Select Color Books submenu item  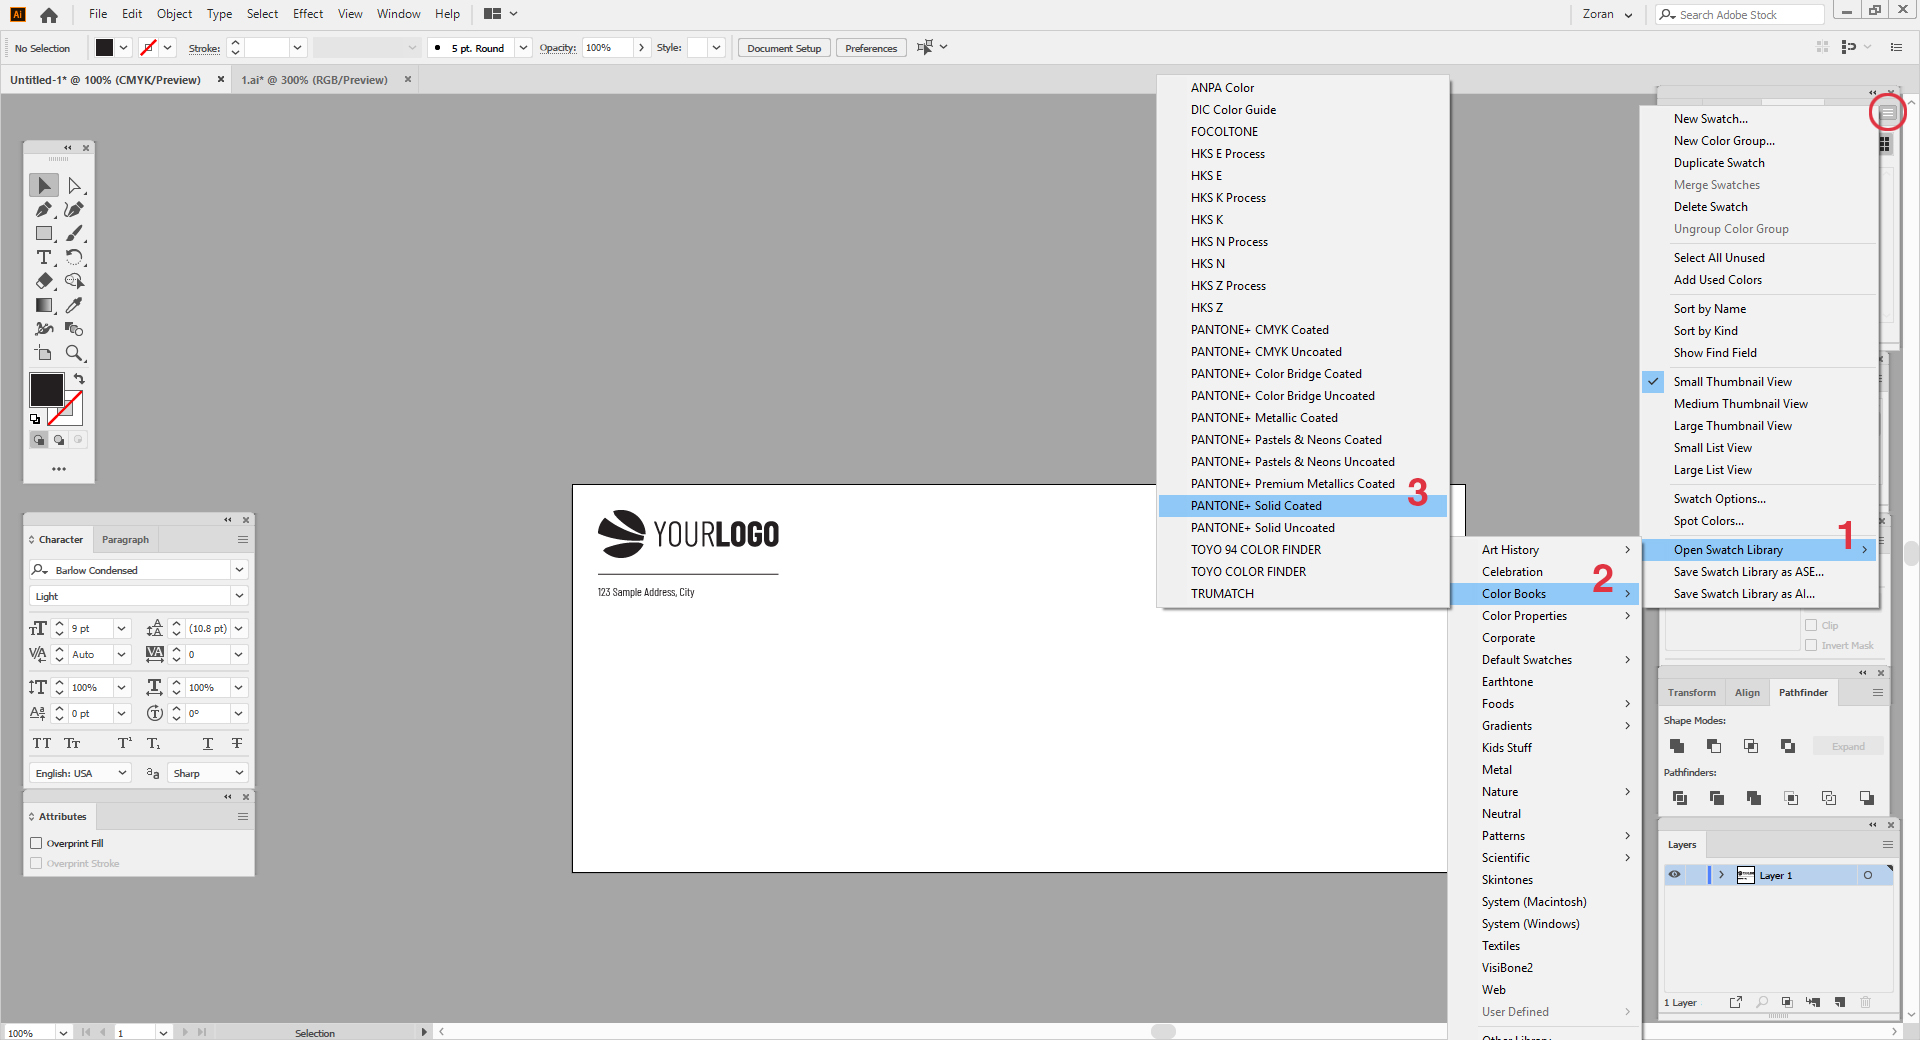(1545, 594)
